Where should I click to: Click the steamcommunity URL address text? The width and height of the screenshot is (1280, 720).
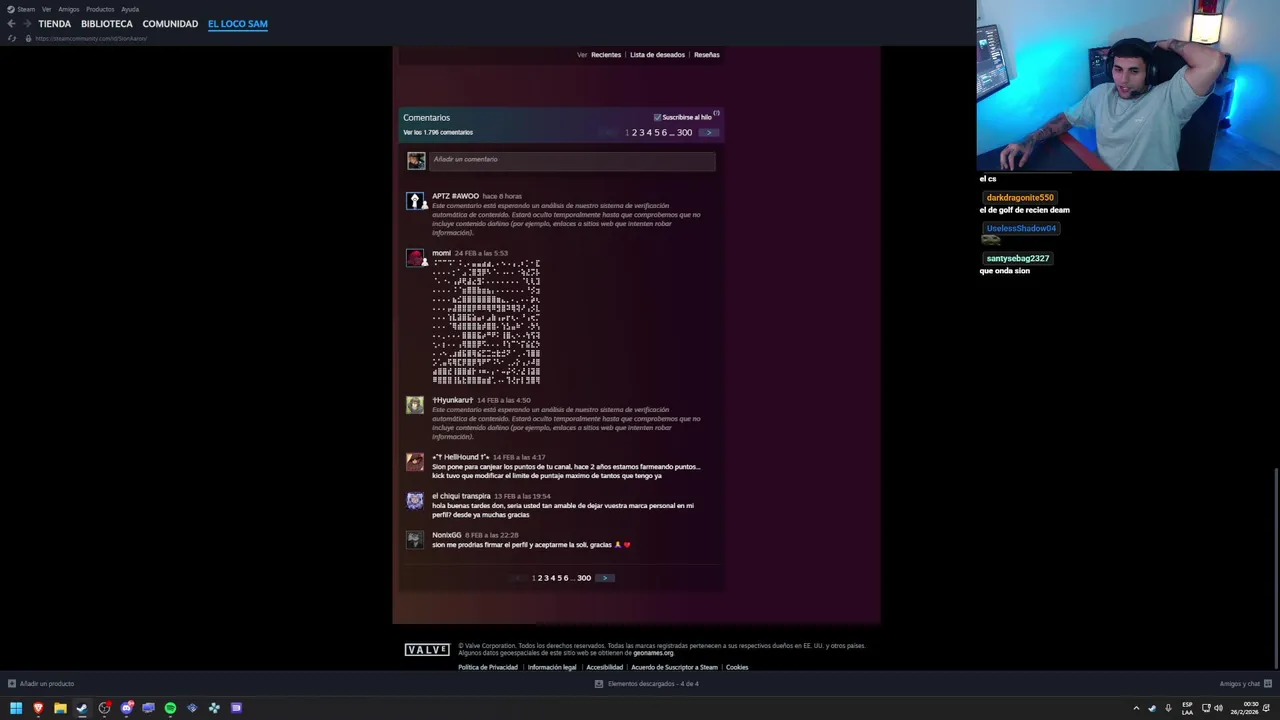(x=91, y=38)
